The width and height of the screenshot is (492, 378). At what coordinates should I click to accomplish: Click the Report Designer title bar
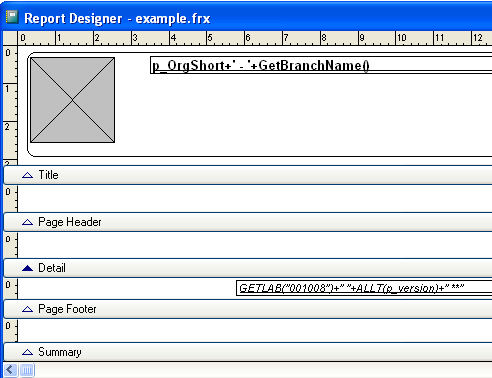click(246, 18)
